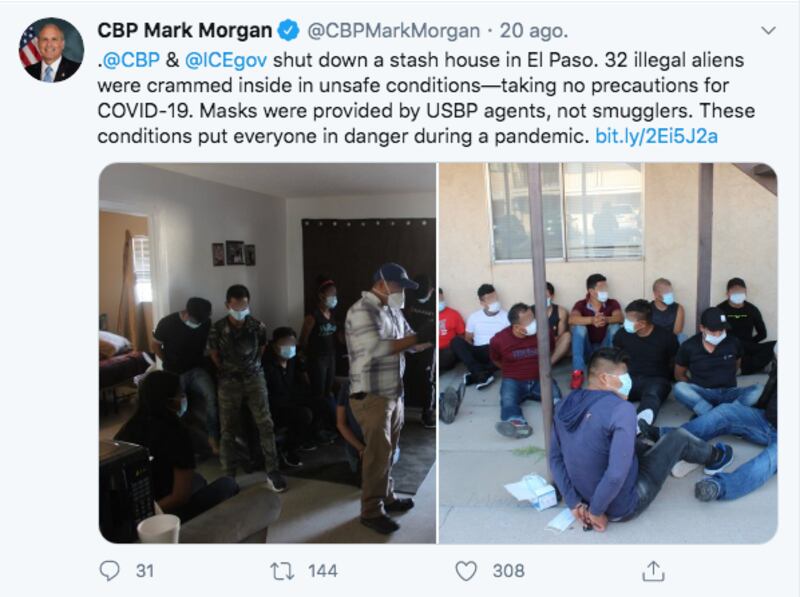This screenshot has height=597, width=800.
Task: Click the blue verified badge icon
Action: (288, 31)
